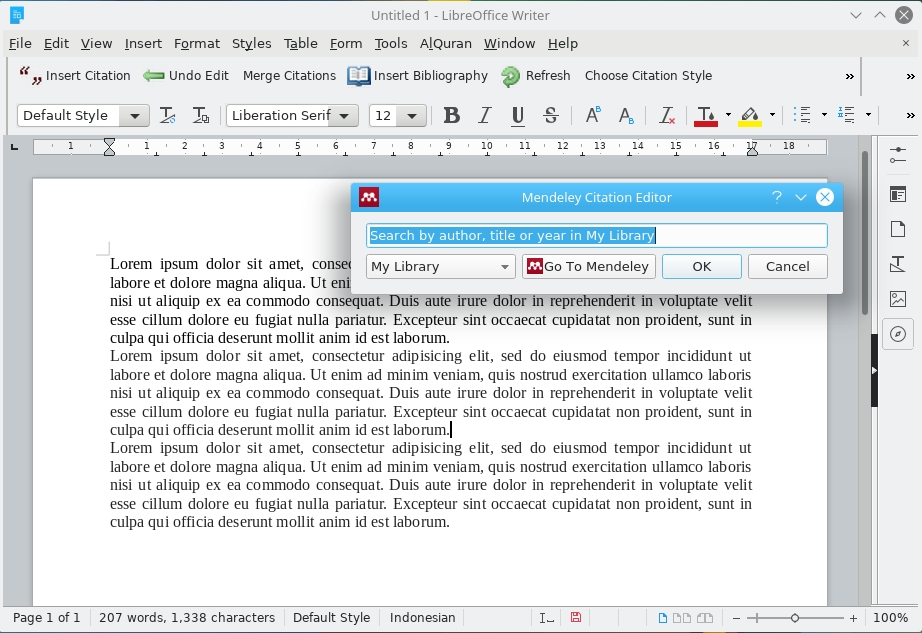
Task: Open the AlQuran menu
Action: (445, 43)
